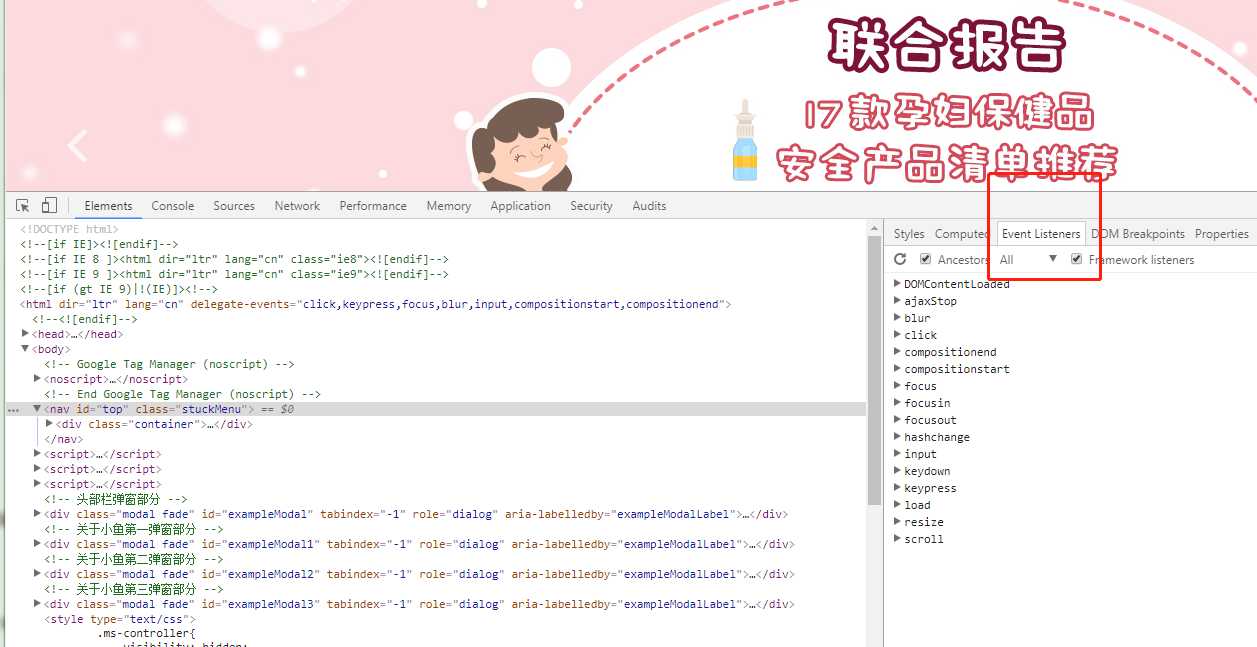Open the Audits tab
Screen dimensions: 1257x647
(x=649, y=206)
